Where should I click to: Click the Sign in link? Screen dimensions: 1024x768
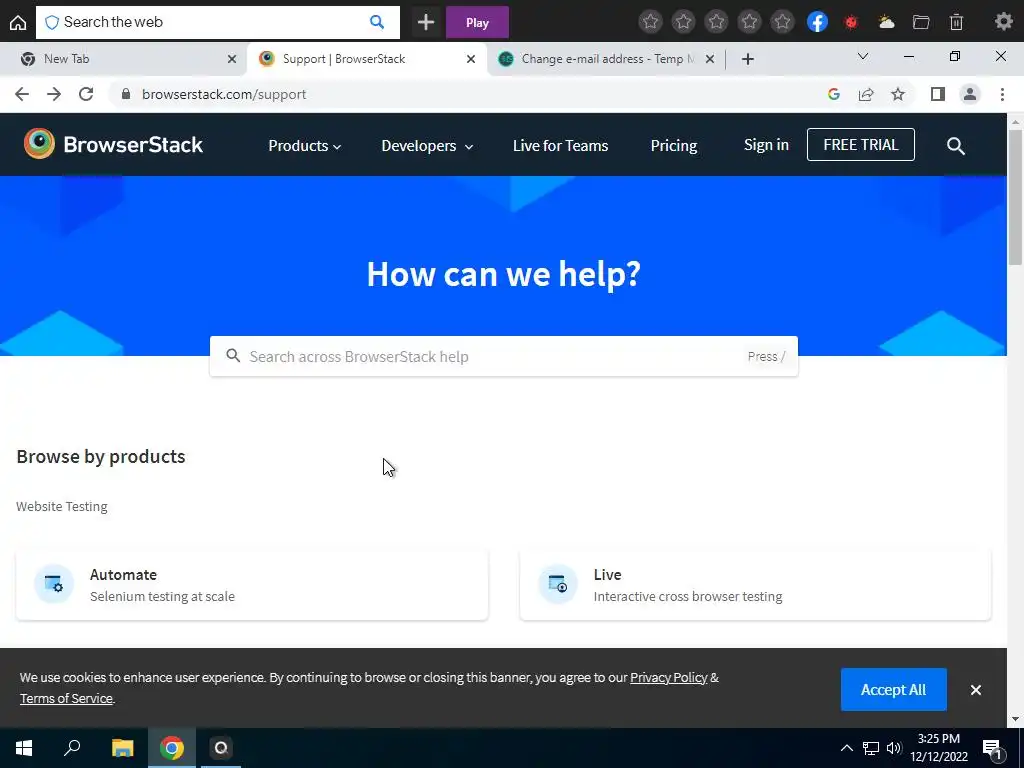pos(766,145)
